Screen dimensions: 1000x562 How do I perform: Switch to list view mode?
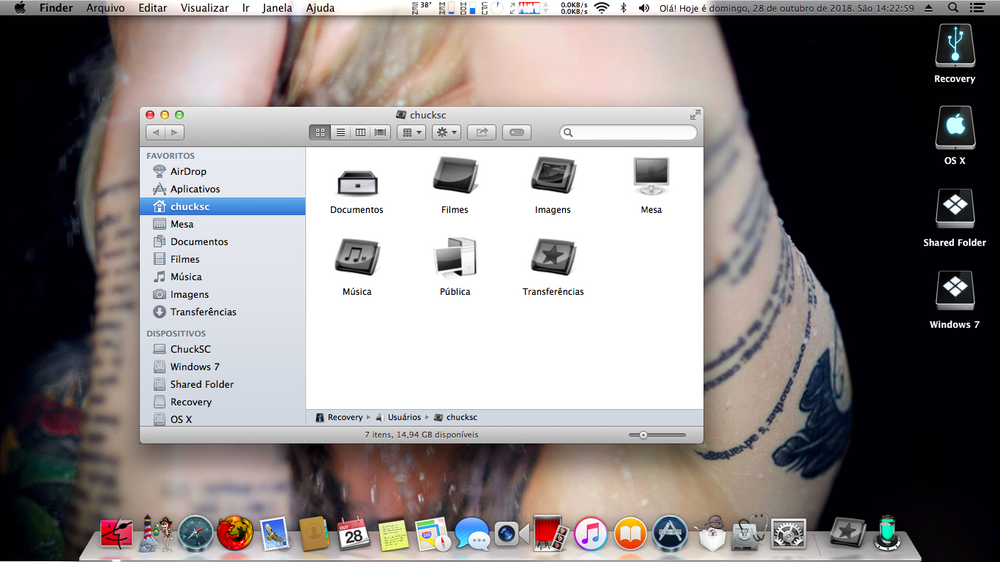pos(340,132)
